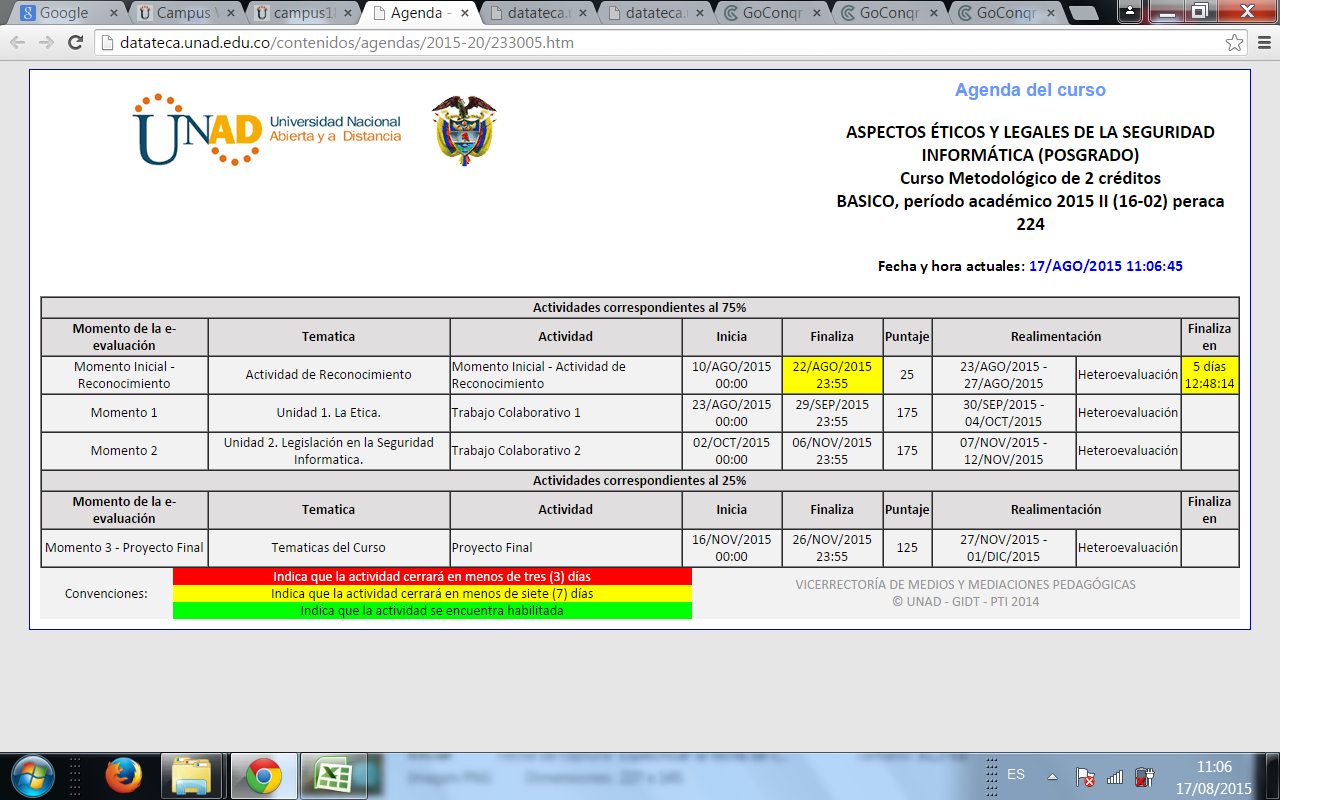Click the 'Proyecto Final' activity cell

pyautogui.click(x=566, y=547)
